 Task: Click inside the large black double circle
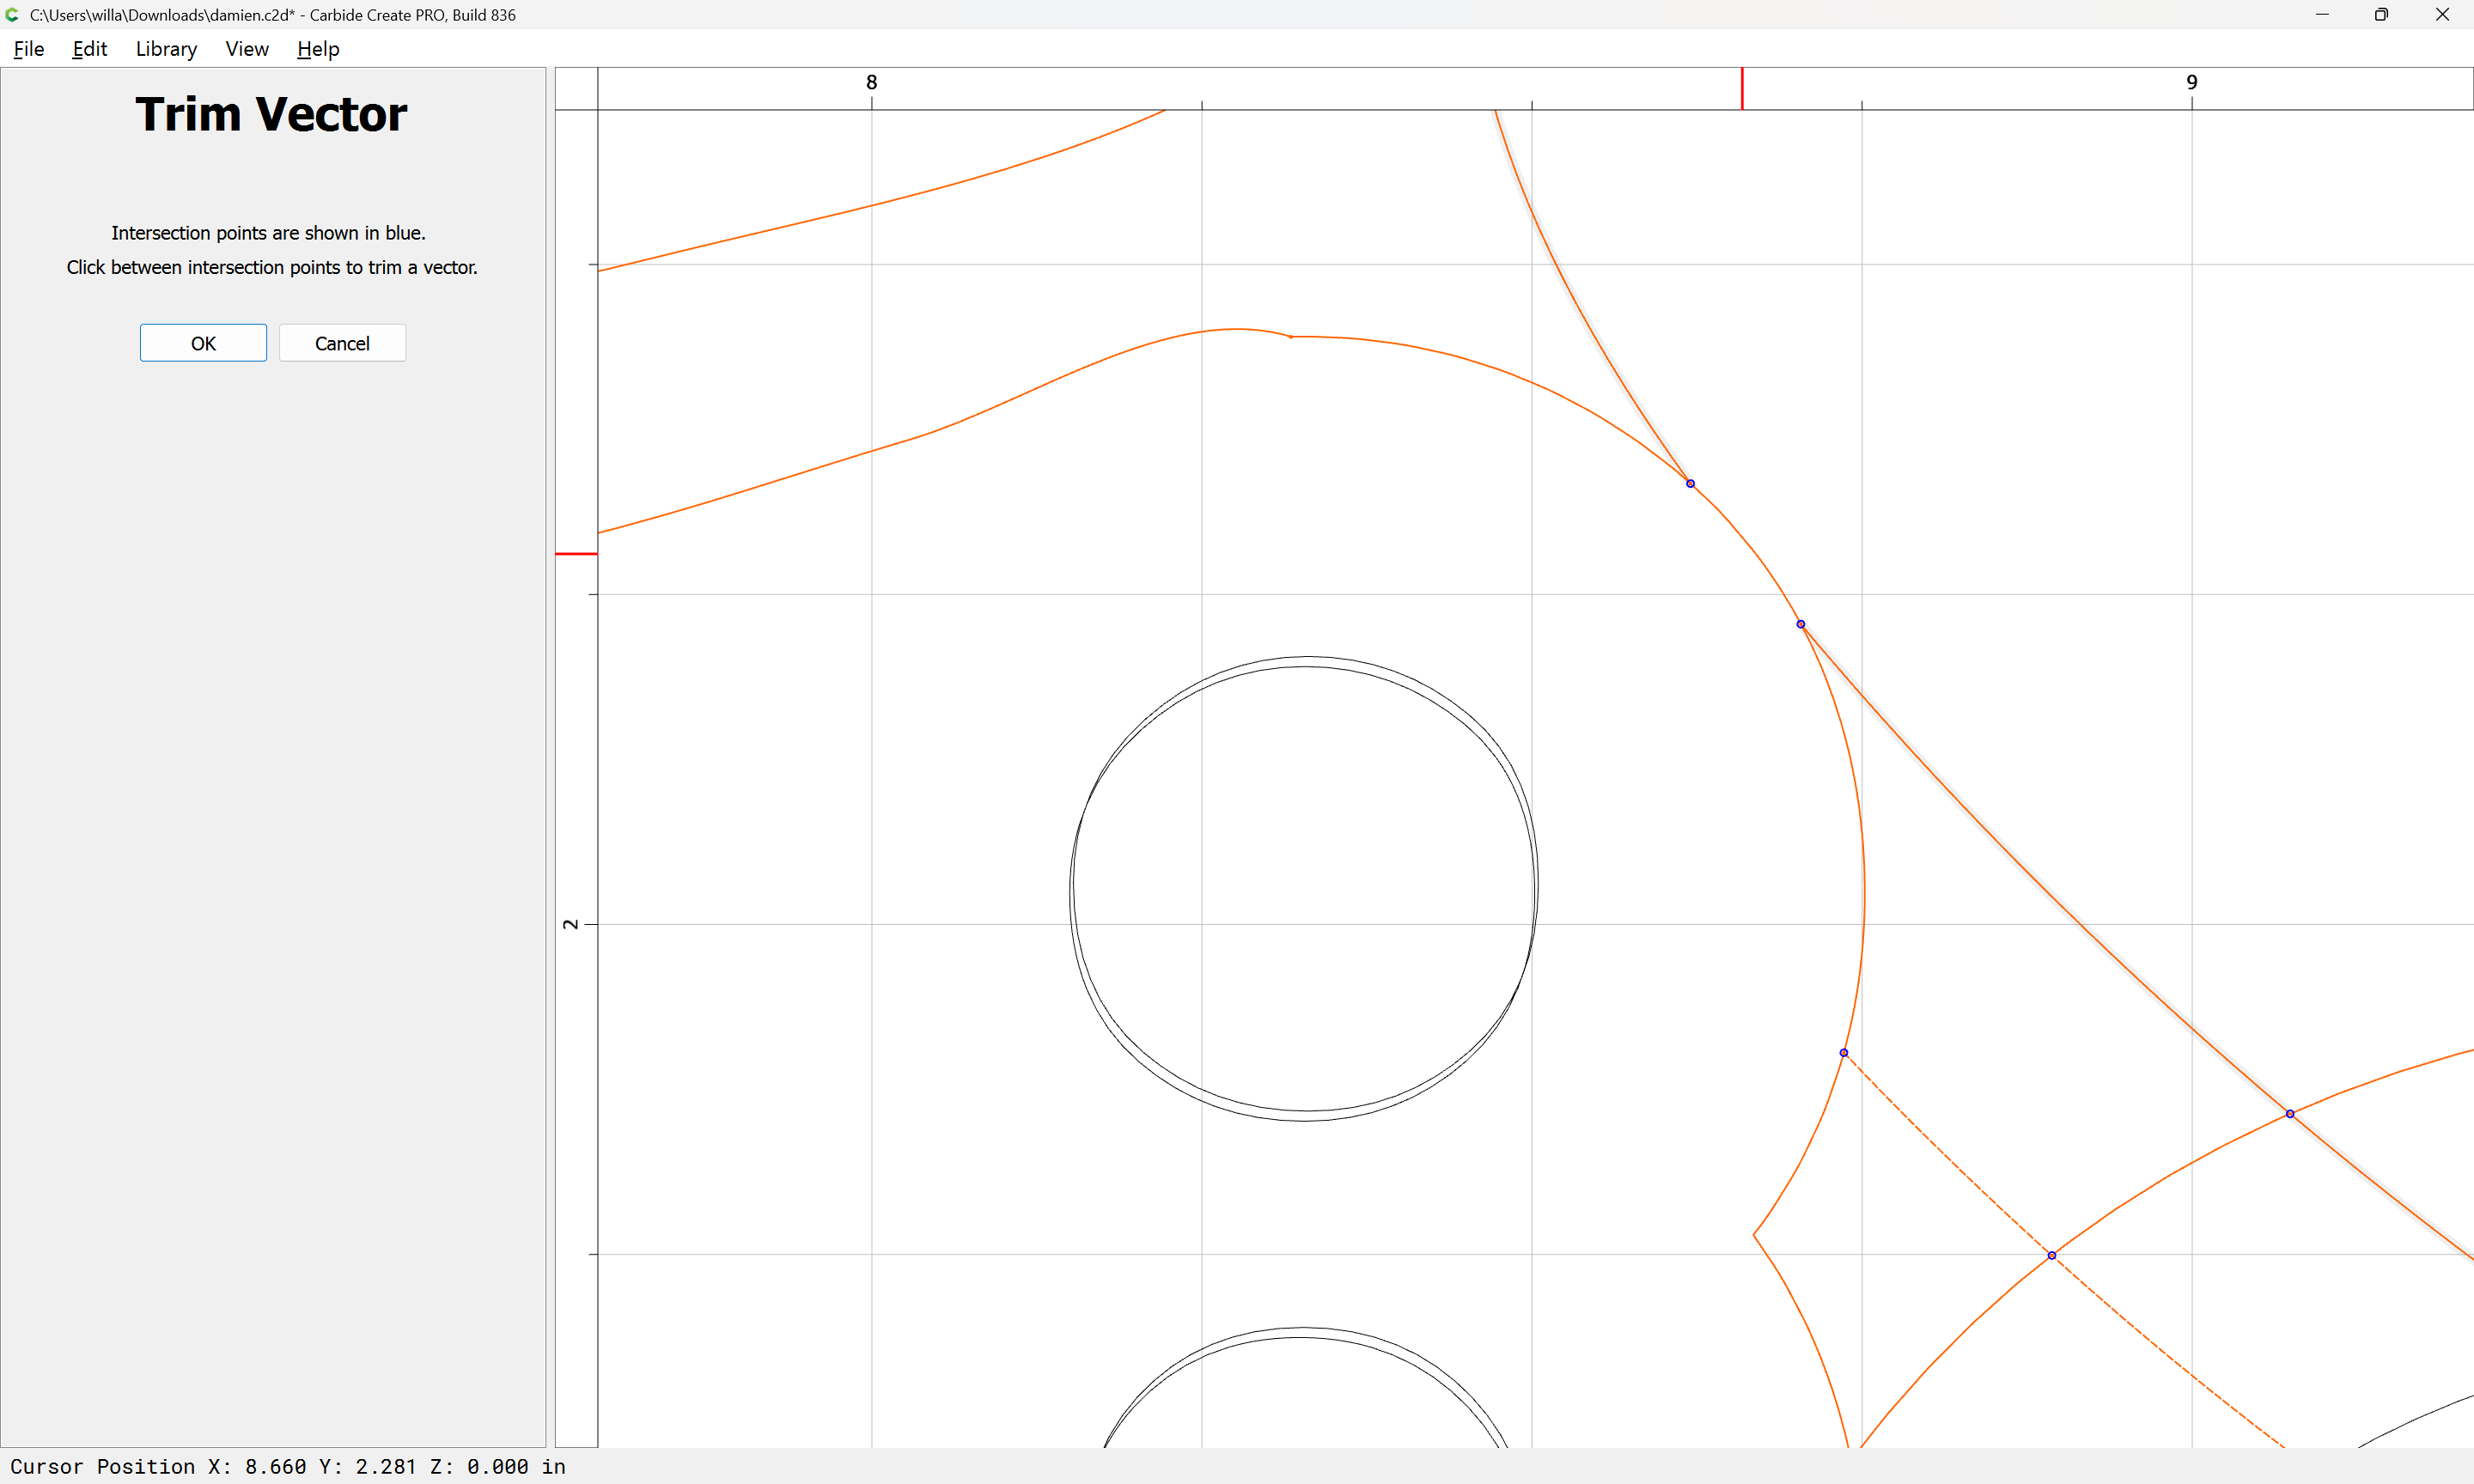[x=1304, y=888]
